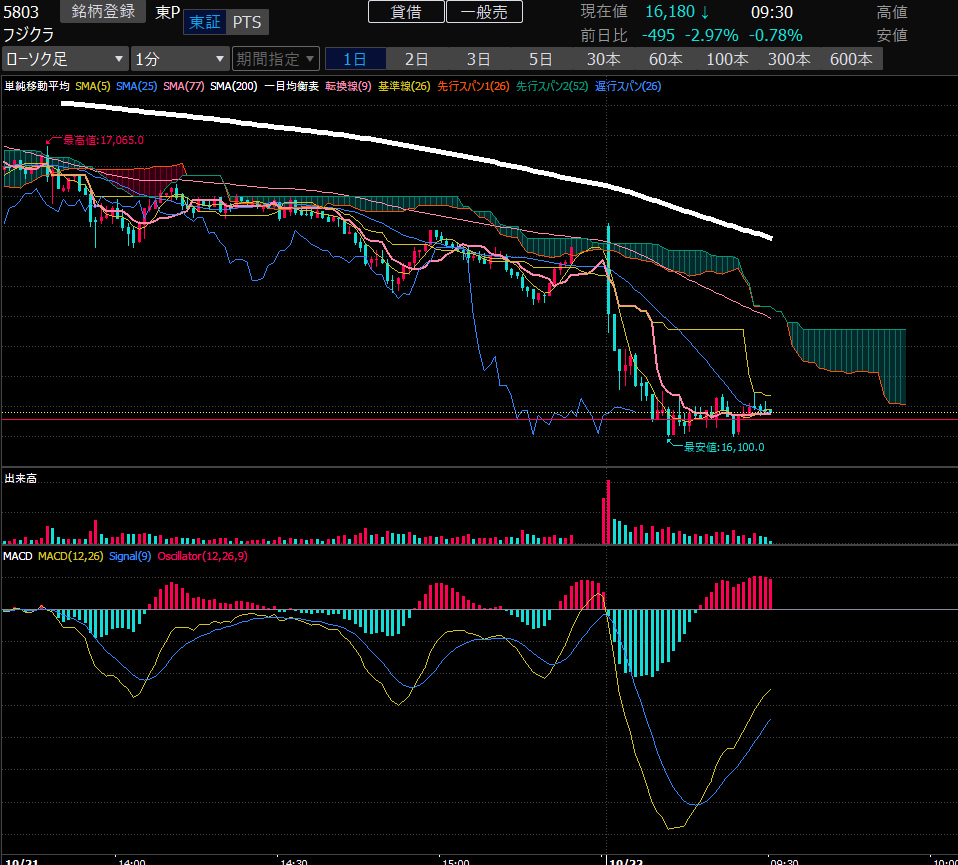This screenshot has height=865, width=958.
Task: Click the SMA(200) legend label
Action: tap(234, 87)
